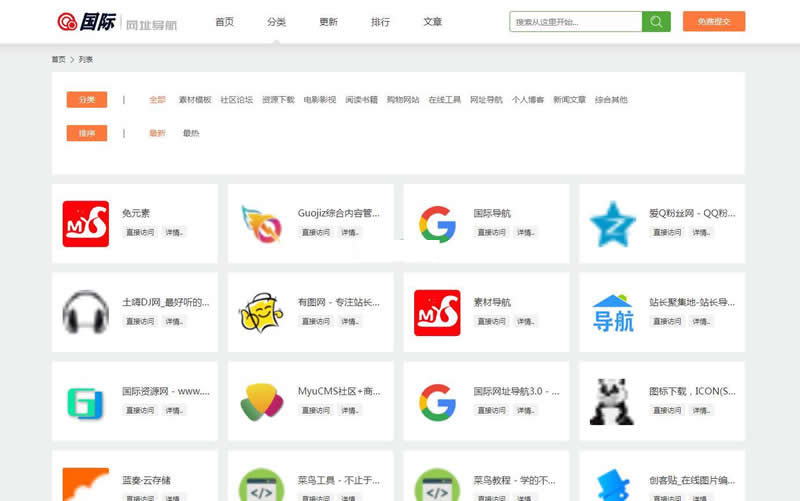This screenshot has height=501, width=800.
Task: Sort the list by 最热
Action: point(191,133)
